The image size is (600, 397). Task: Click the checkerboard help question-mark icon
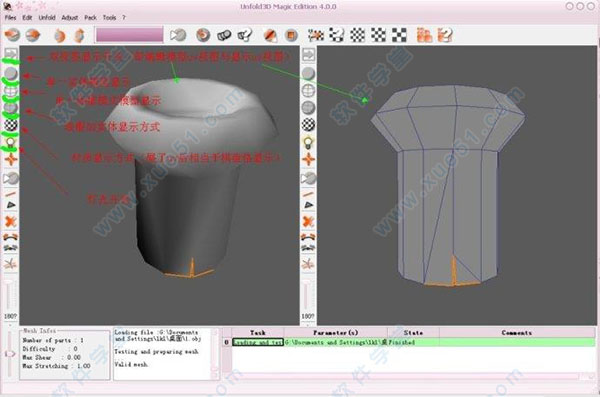(x=337, y=35)
